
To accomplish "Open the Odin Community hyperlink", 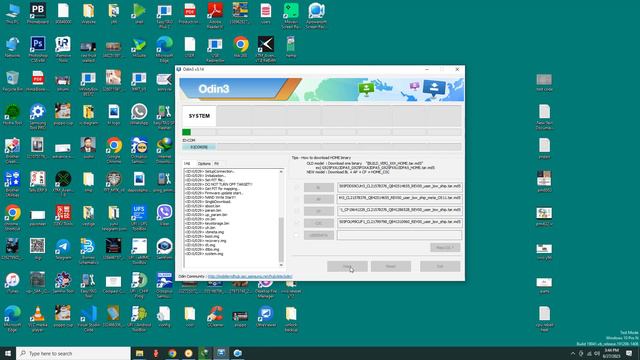I will pos(250,277).
